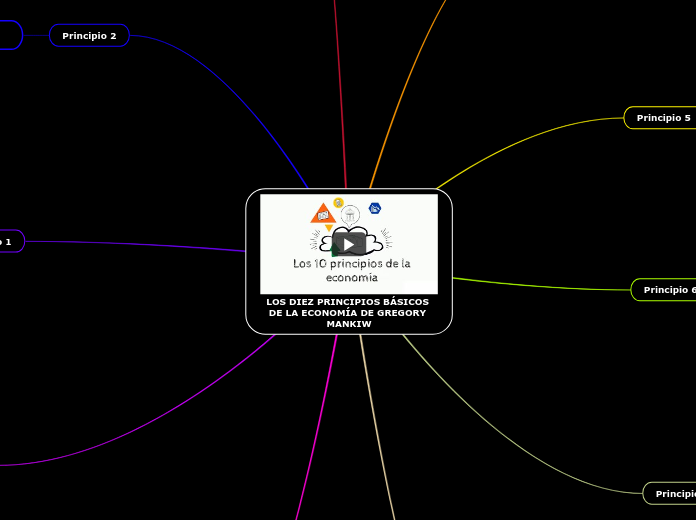Screen dimensions: 696x520
Task: Select the Principio 5 node
Action: tap(660, 118)
